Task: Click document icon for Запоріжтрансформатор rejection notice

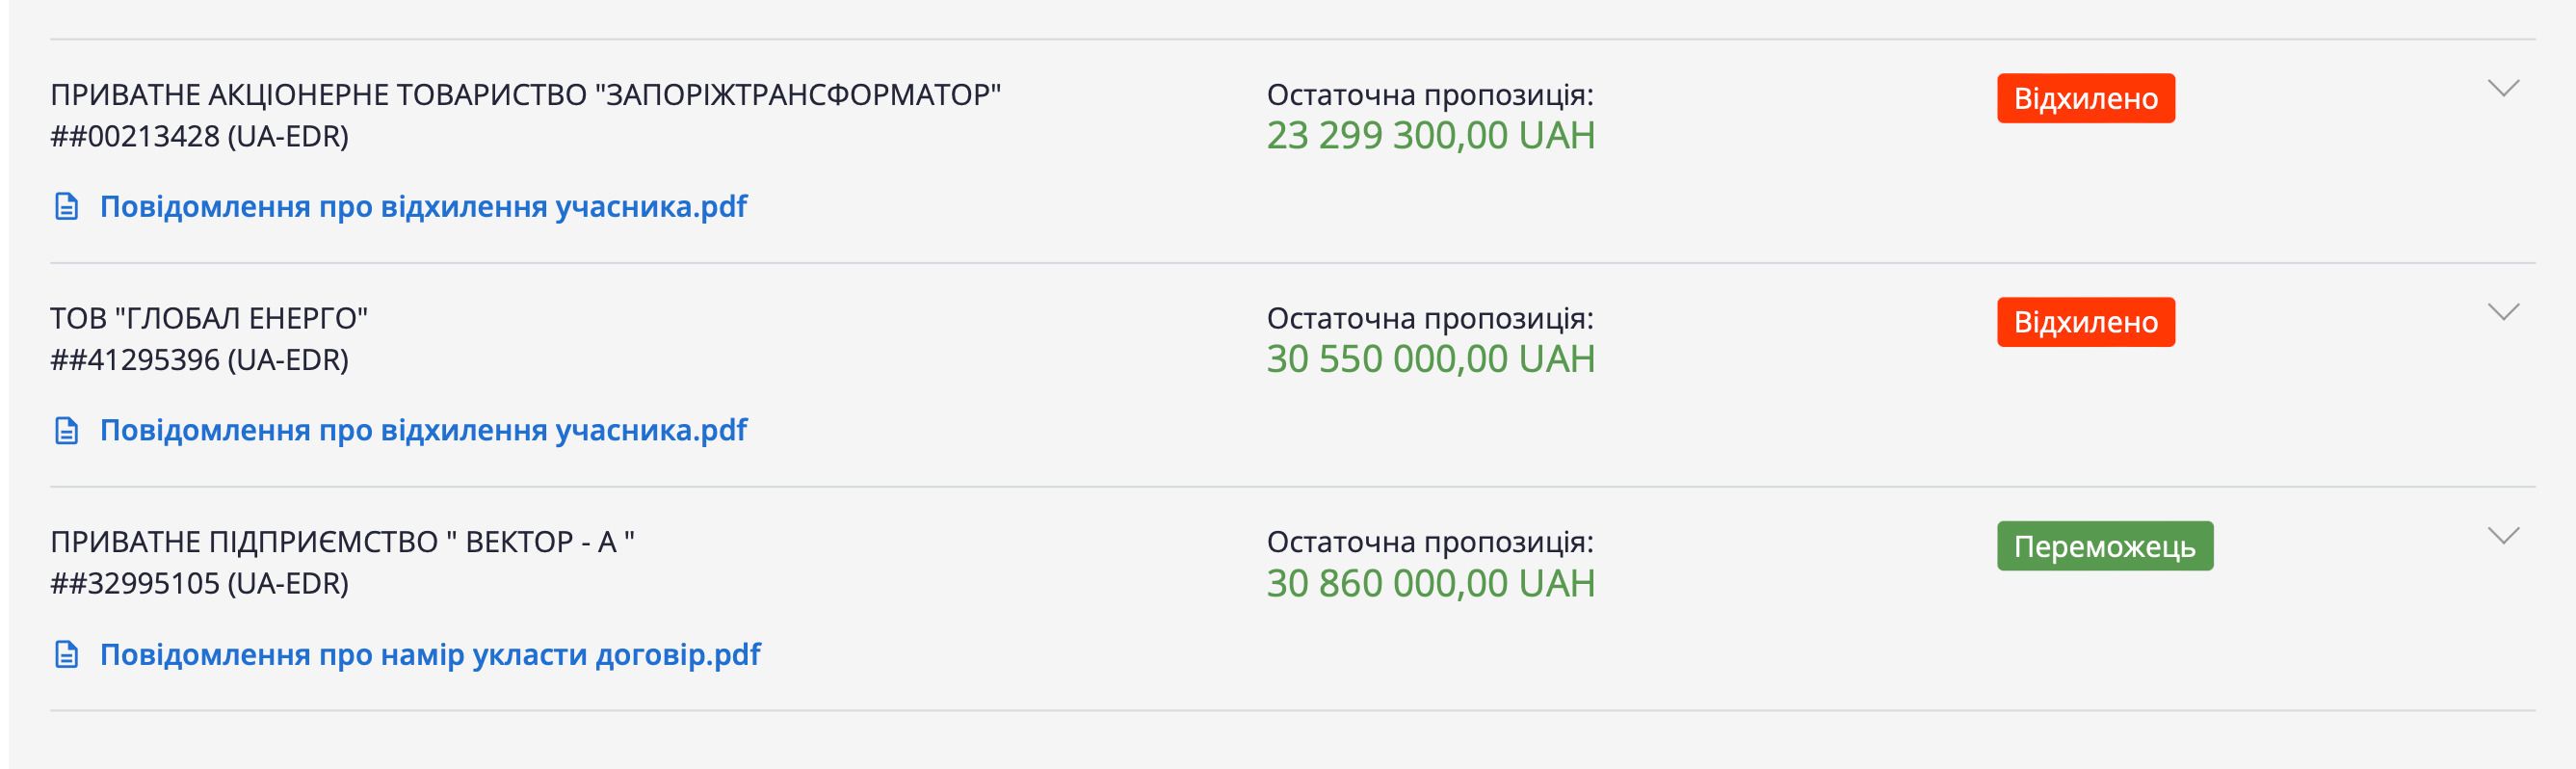Action: click(66, 208)
